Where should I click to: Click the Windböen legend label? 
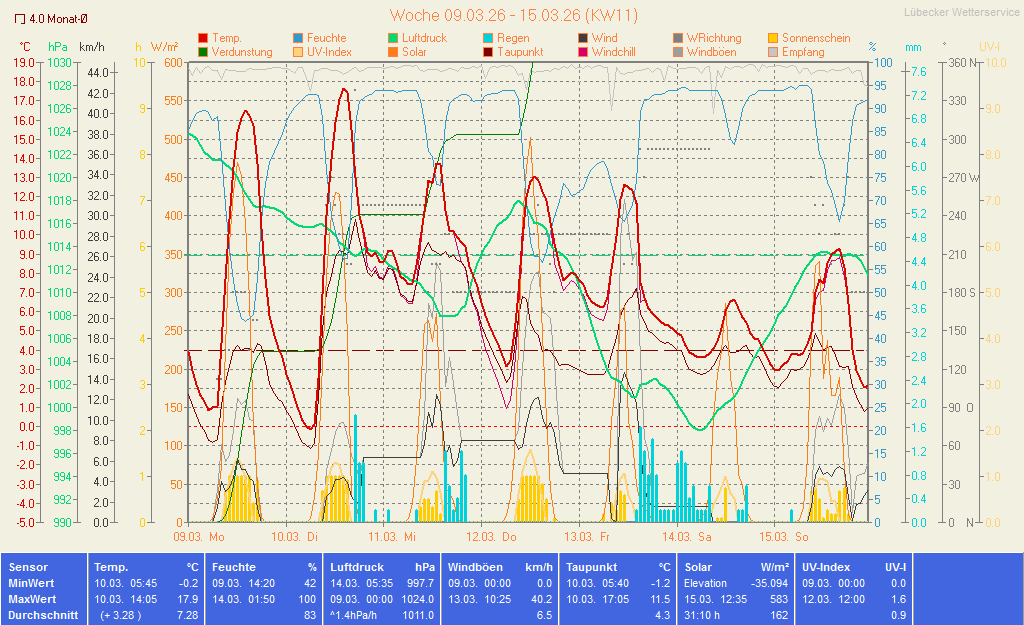tap(711, 52)
